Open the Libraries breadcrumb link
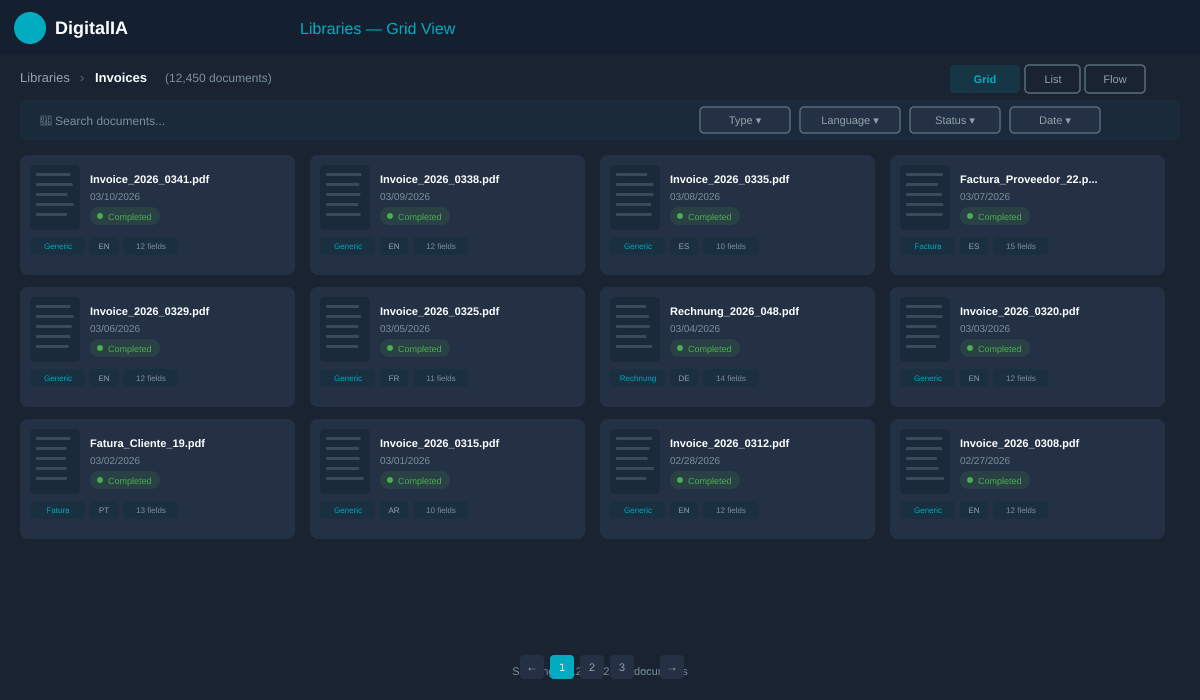Image resolution: width=1200 pixels, height=700 pixels. pyautogui.click(x=44, y=77)
